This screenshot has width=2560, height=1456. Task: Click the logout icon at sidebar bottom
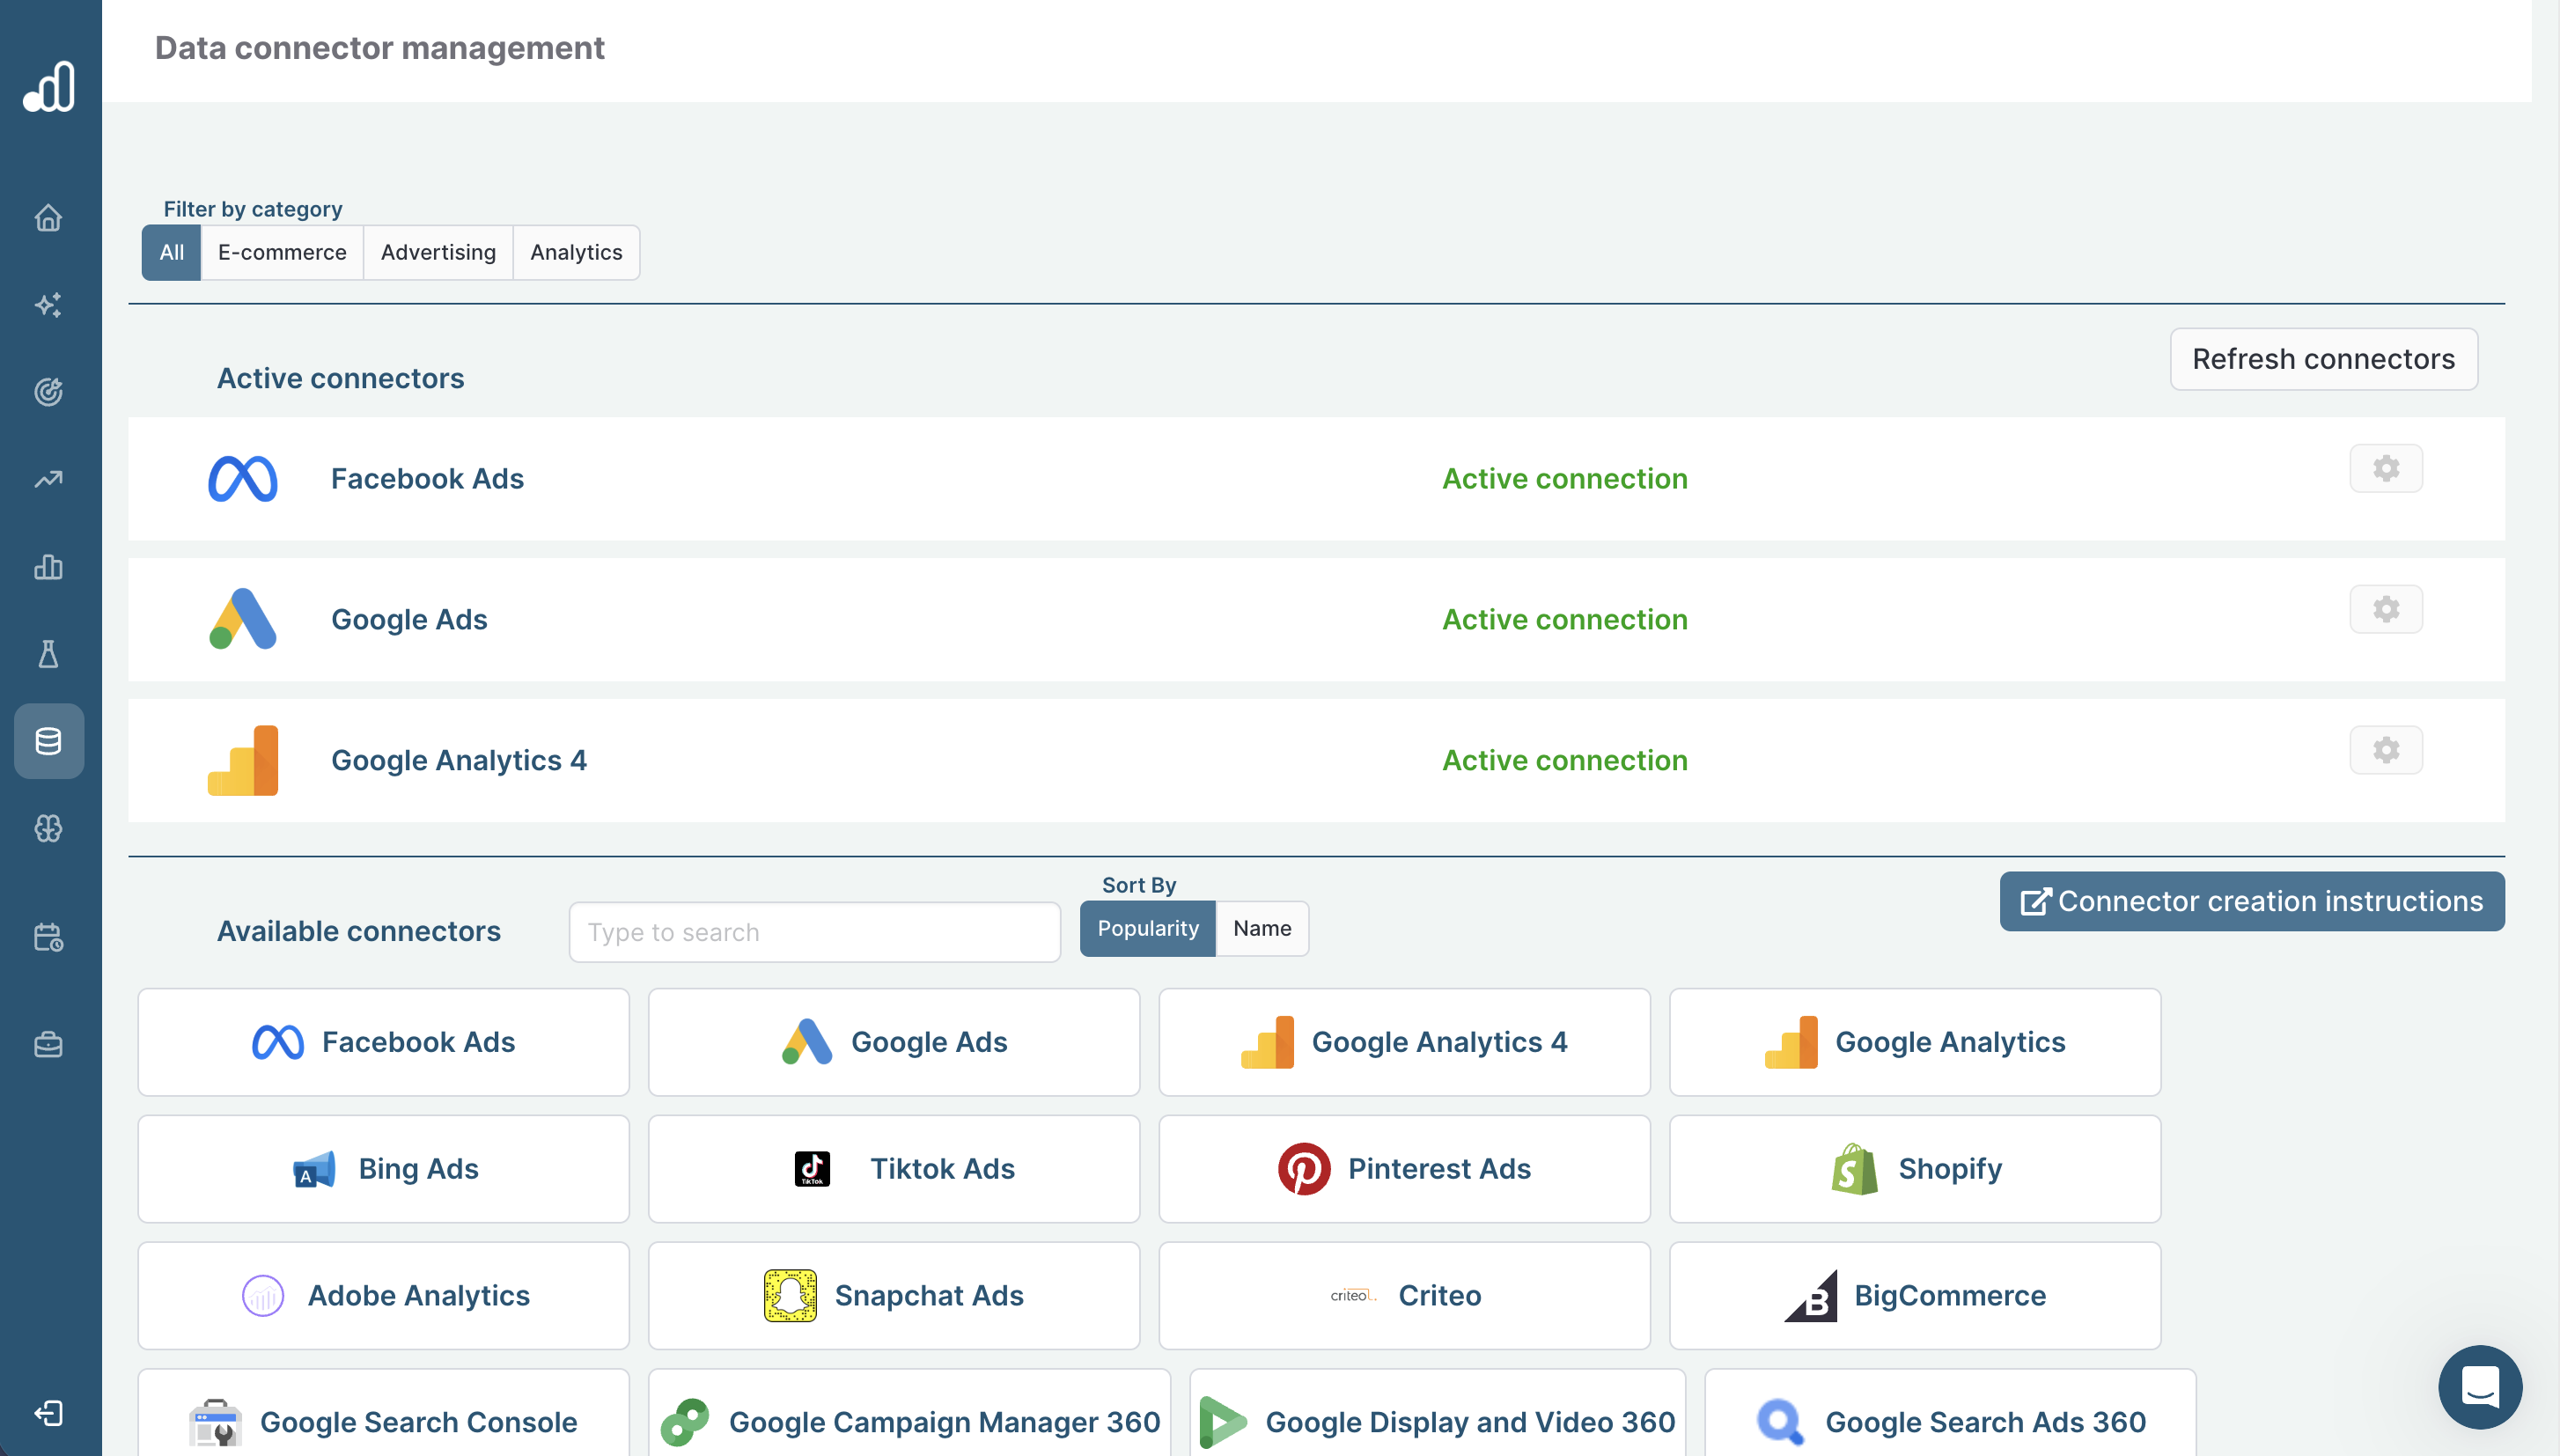[x=48, y=1413]
